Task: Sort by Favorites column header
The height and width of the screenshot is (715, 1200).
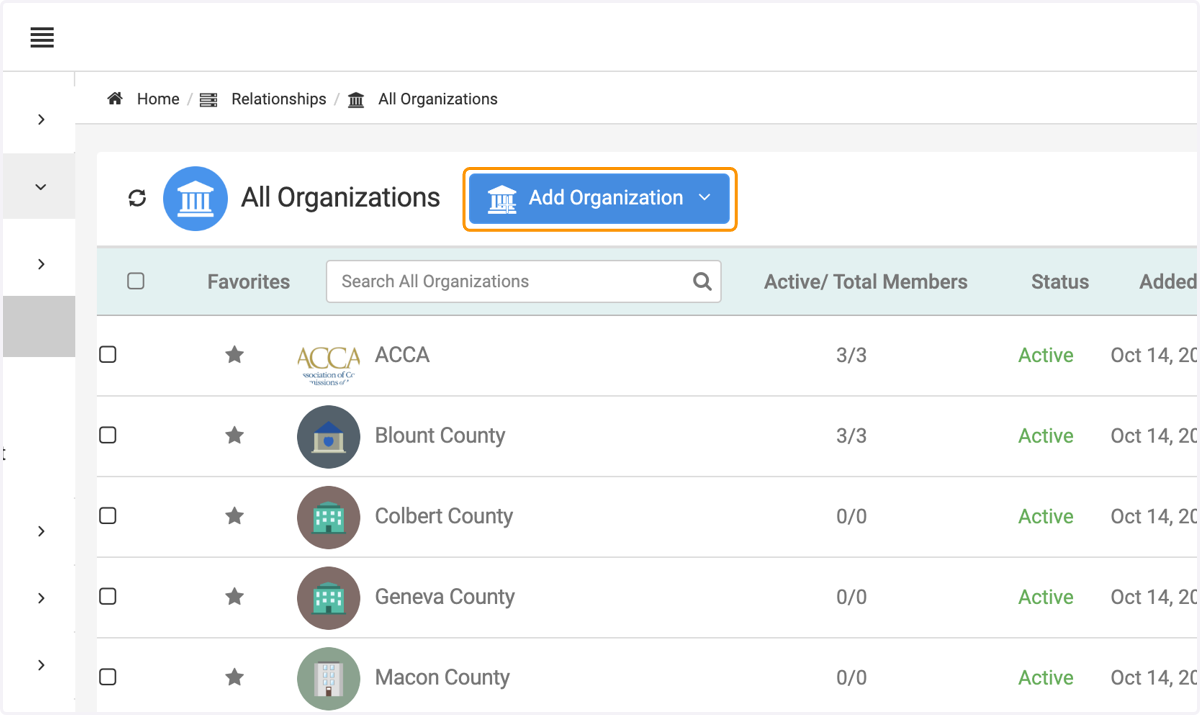Action: pyautogui.click(x=249, y=282)
